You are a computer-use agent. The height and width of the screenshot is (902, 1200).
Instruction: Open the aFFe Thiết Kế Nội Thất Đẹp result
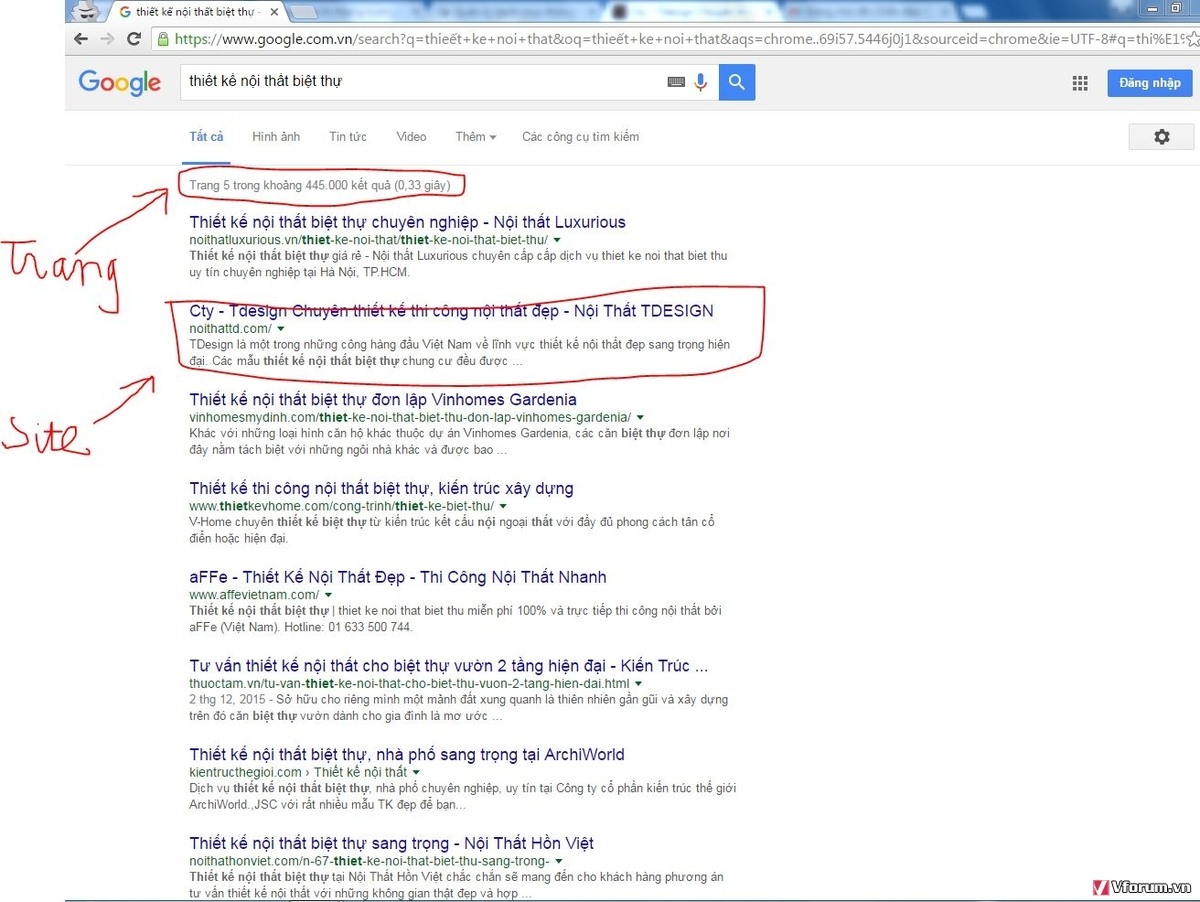coord(398,577)
